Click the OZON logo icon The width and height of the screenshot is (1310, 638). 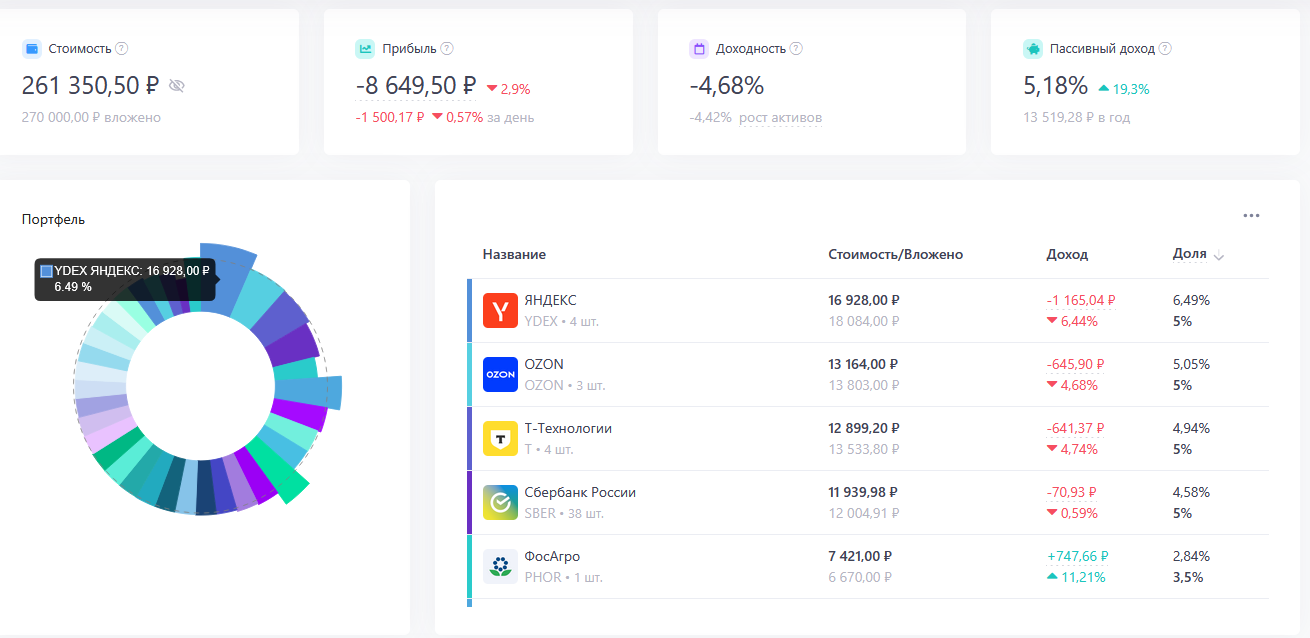coord(500,374)
